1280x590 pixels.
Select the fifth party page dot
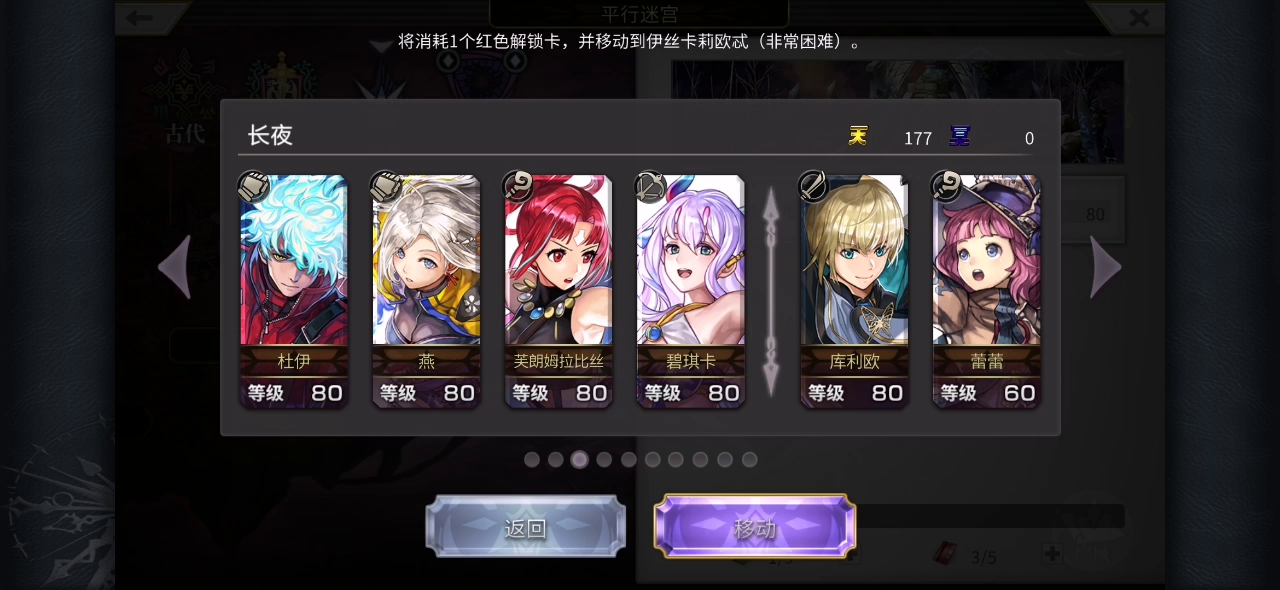point(629,460)
